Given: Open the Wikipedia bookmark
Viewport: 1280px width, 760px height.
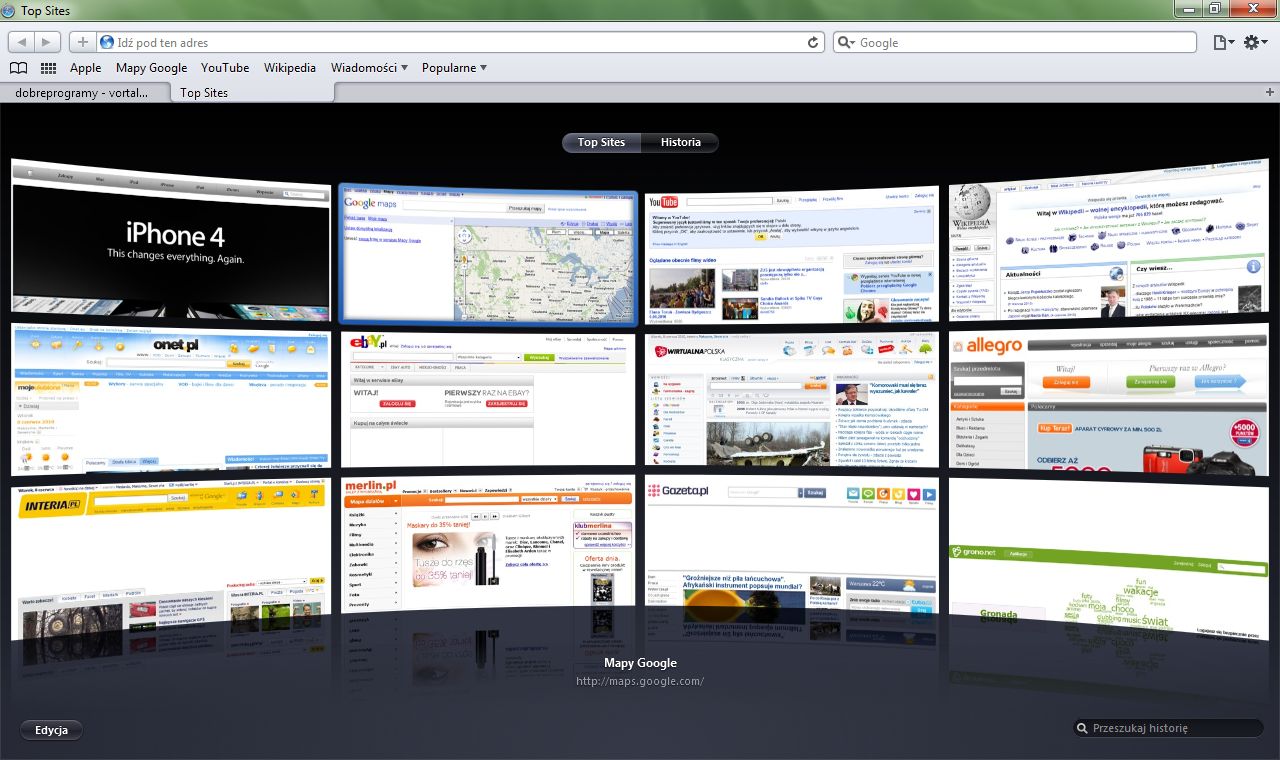Looking at the screenshot, I should [290, 68].
